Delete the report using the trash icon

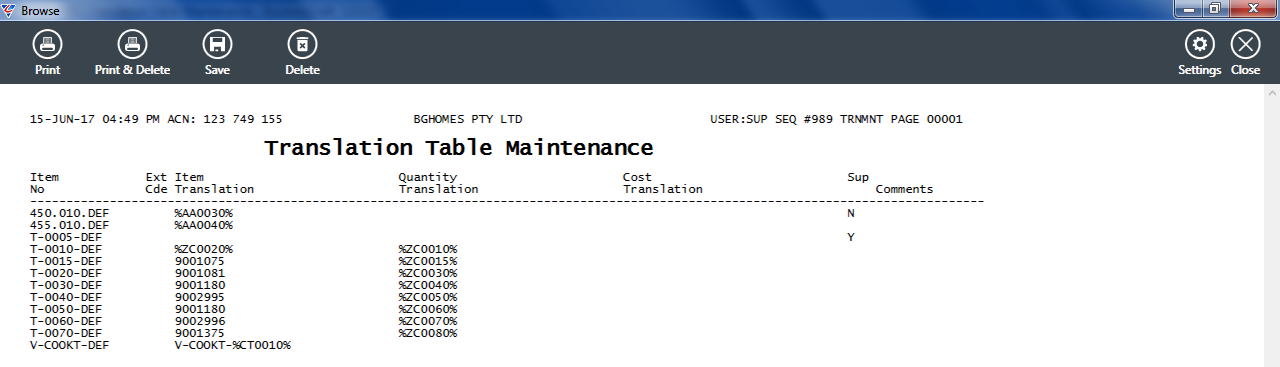pyautogui.click(x=302, y=44)
